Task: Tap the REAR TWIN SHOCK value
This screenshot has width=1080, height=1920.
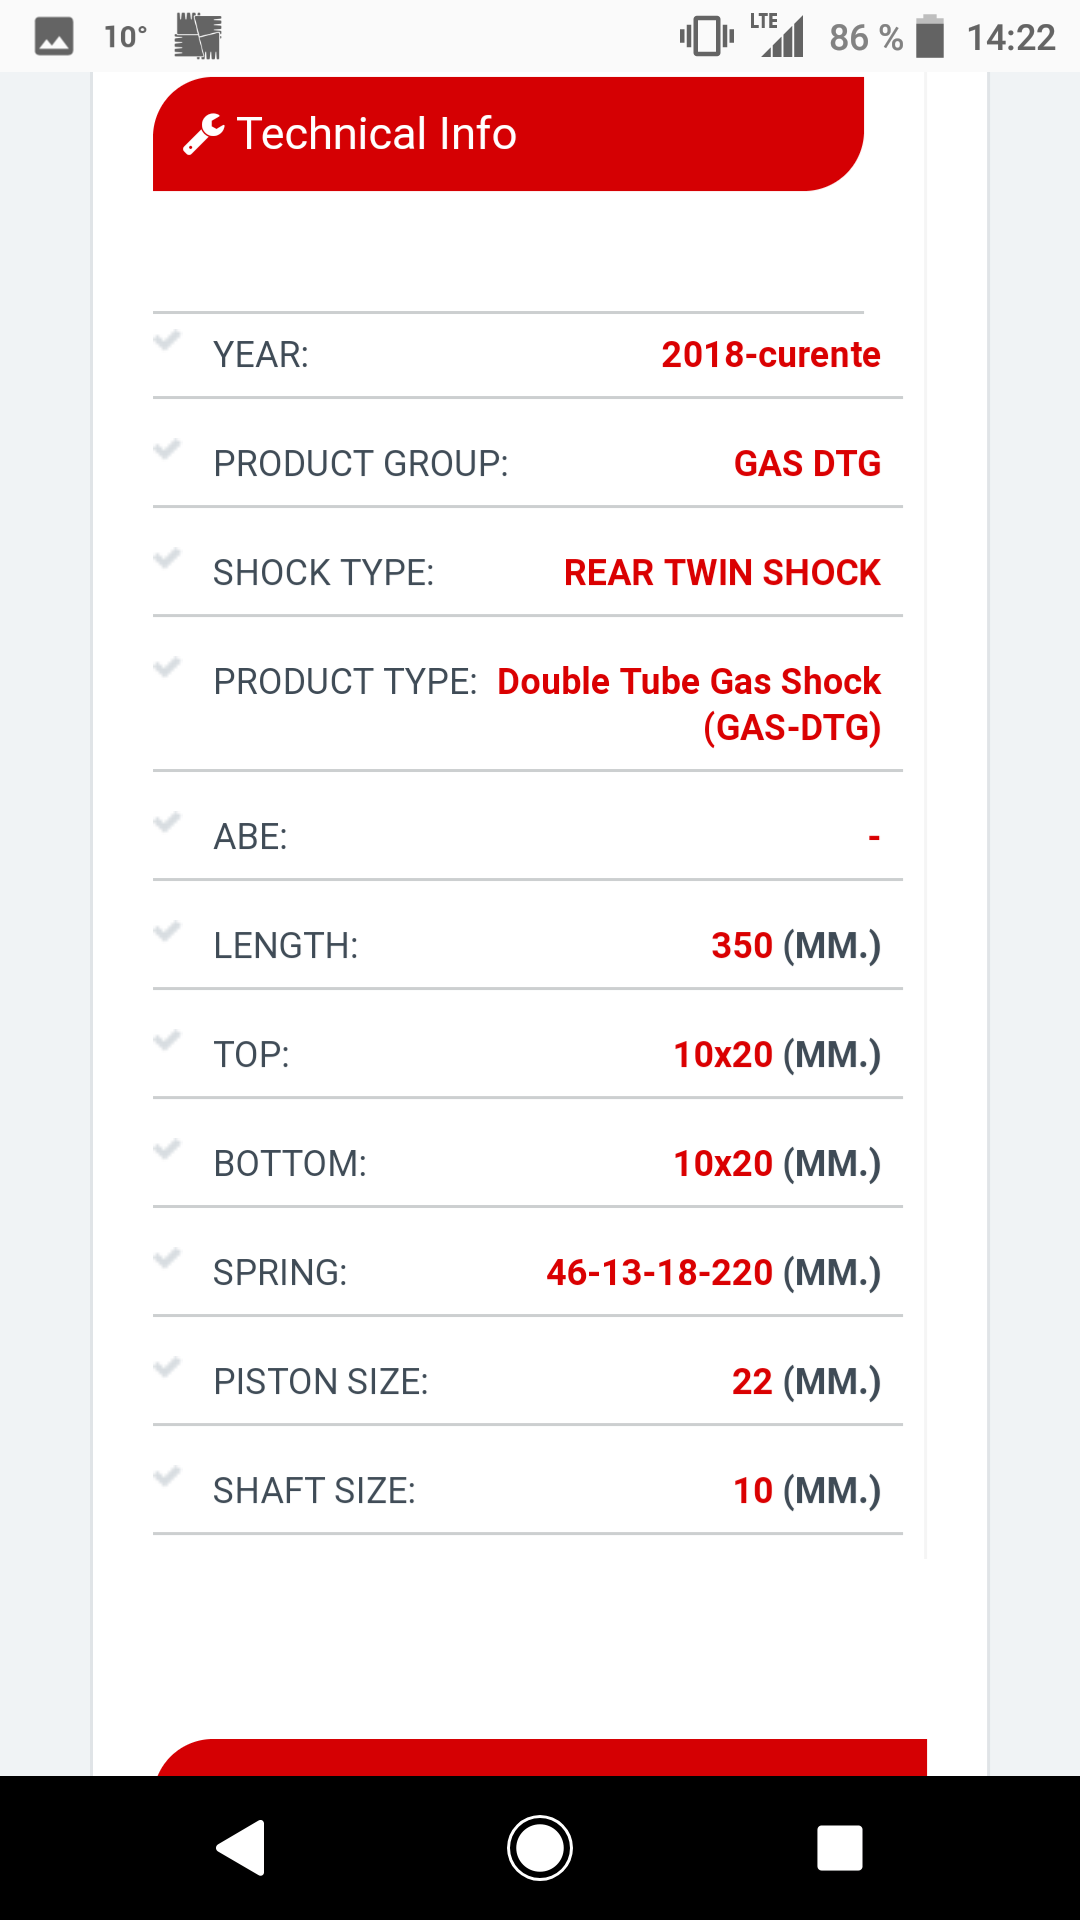Action: coord(721,573)
